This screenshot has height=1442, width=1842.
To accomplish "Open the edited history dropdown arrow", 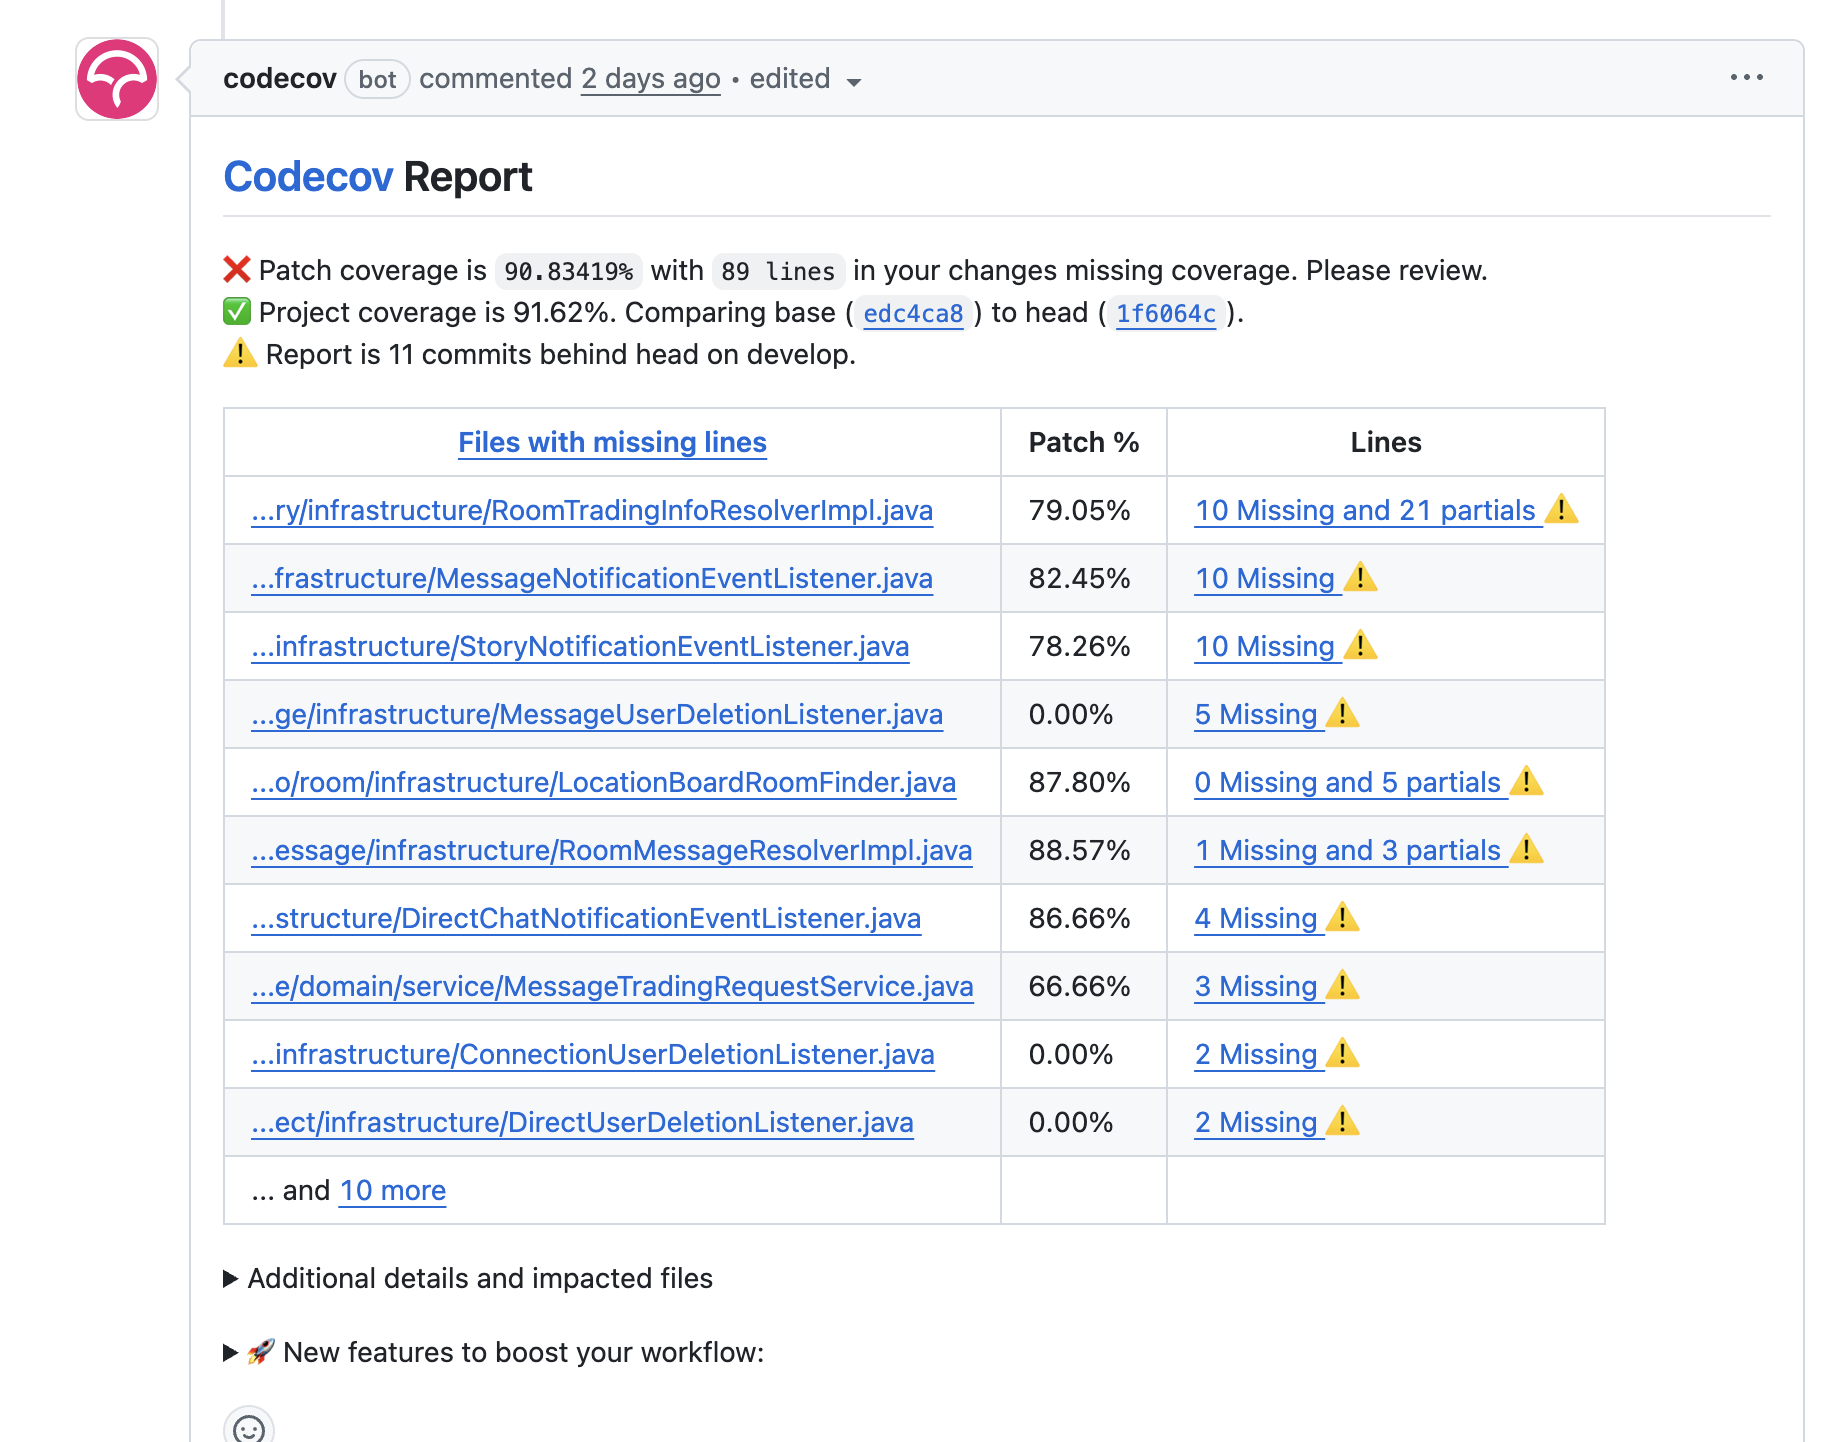I will [854, 81].
